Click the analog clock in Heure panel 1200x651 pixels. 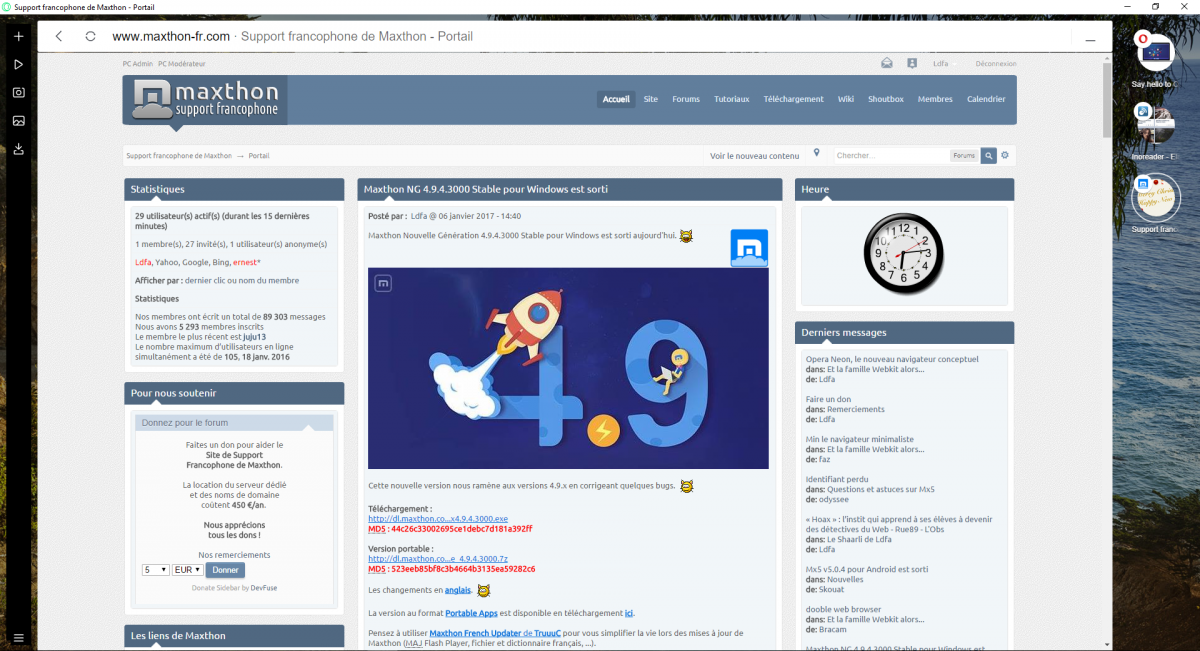point(904,254)
